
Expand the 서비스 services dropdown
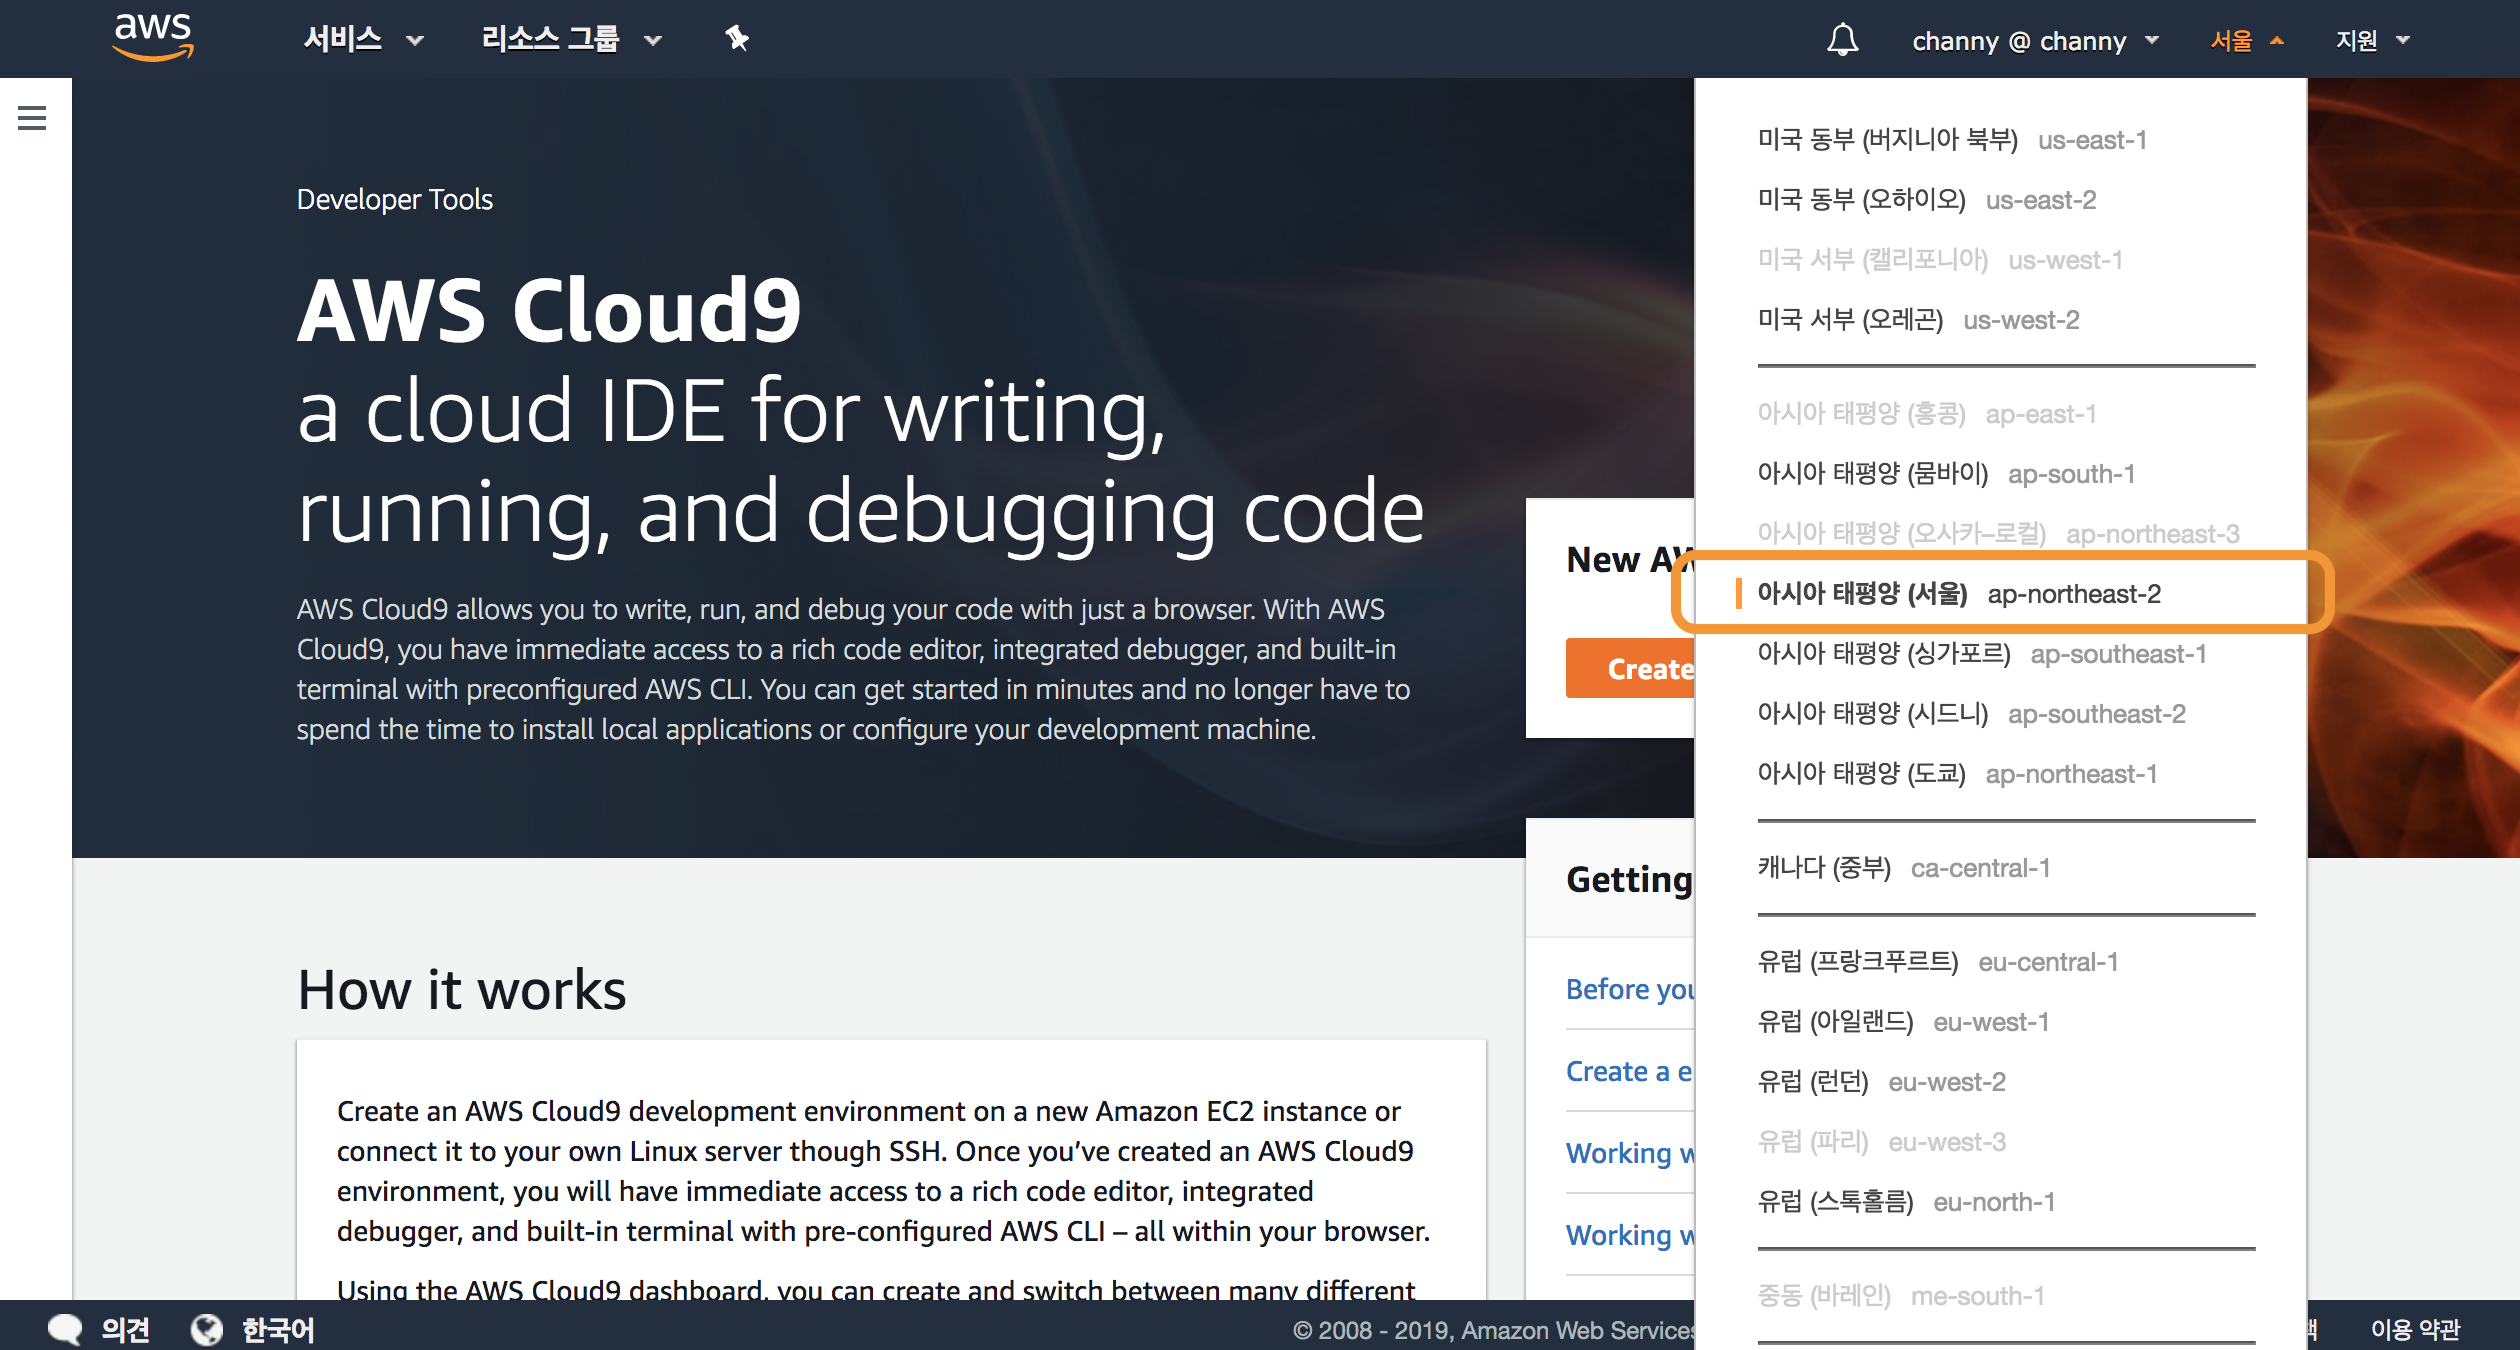(x=363, y=40)
